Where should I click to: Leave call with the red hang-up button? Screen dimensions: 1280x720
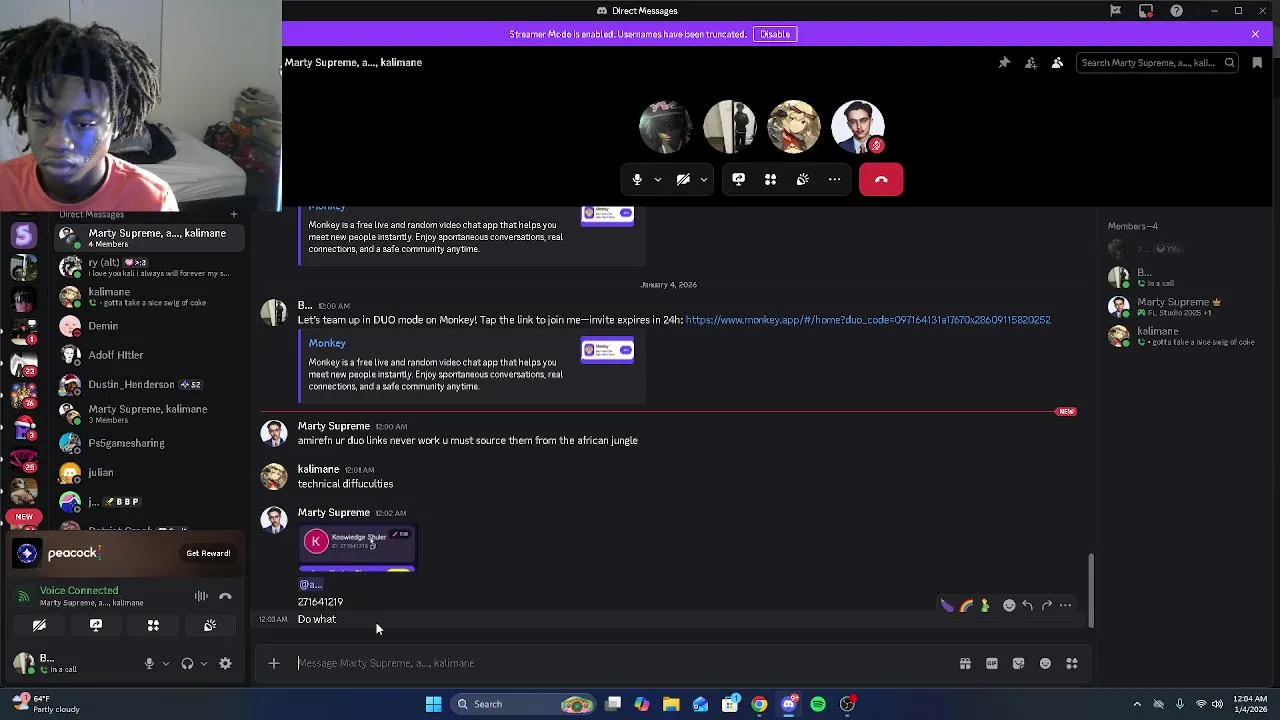click(881, 179)
